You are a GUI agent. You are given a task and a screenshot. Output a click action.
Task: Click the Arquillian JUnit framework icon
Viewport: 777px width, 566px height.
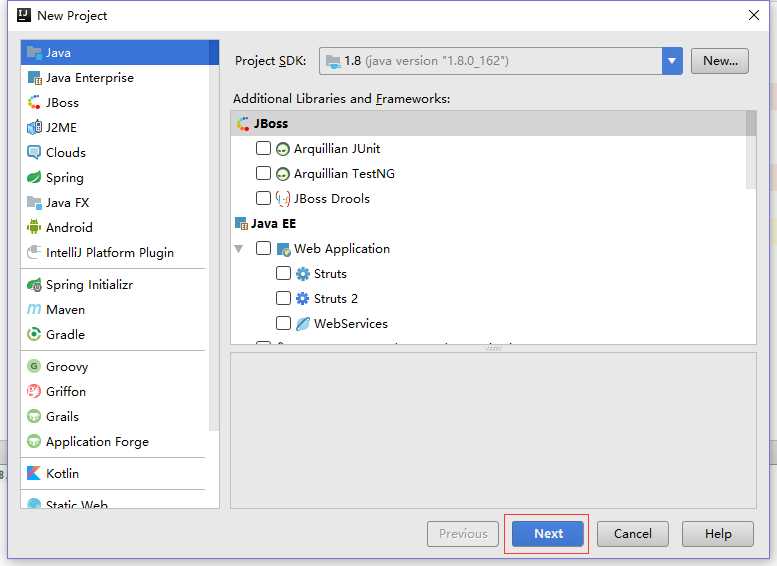click(282, 149)
